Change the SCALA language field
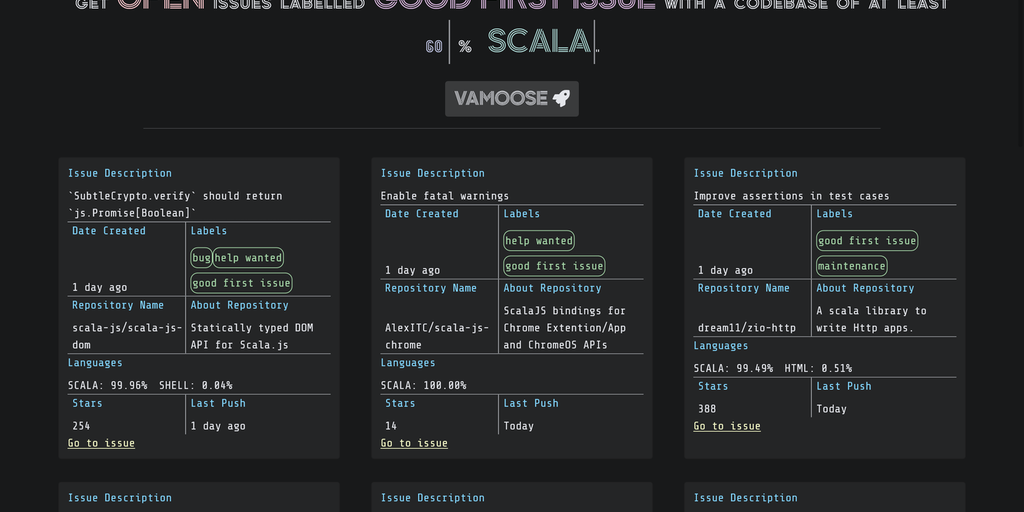This screenshot has width=1024, height=512. (539, 42)
